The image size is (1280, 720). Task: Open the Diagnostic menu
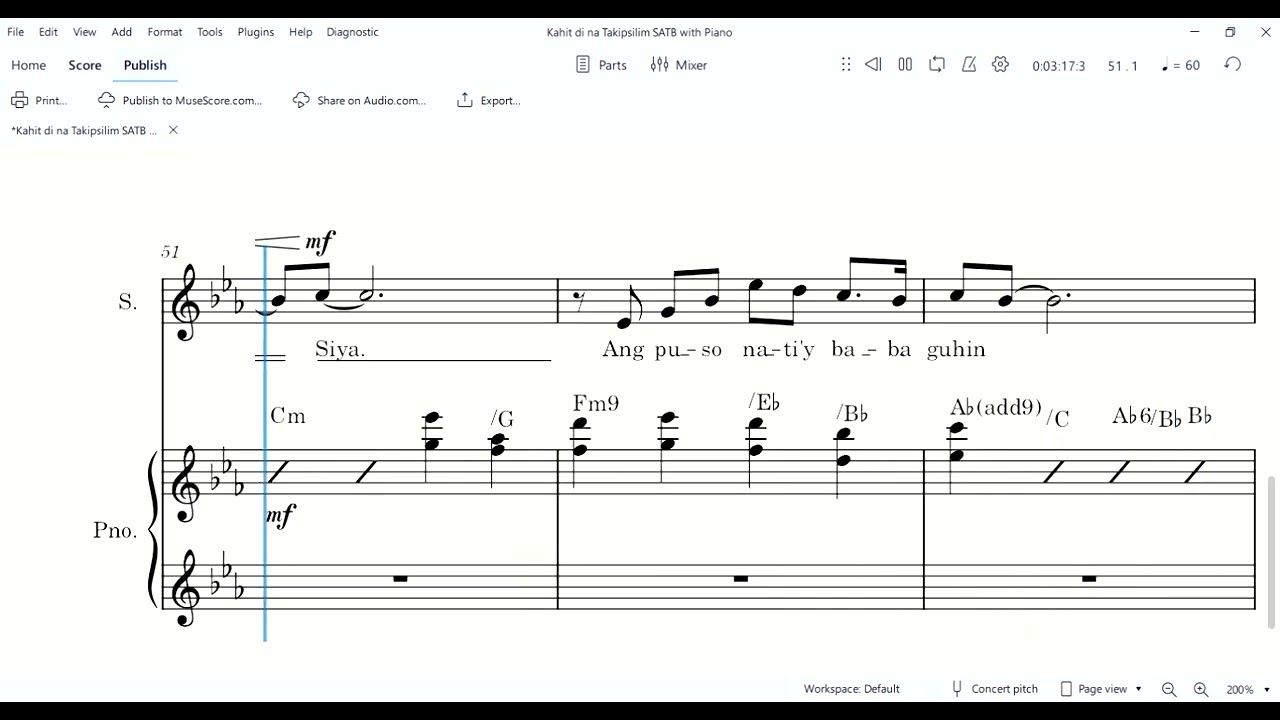353,32
